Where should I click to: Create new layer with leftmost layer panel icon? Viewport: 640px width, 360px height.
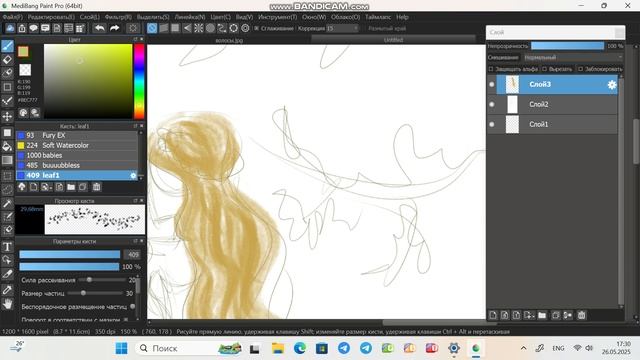tap(493, 315)
